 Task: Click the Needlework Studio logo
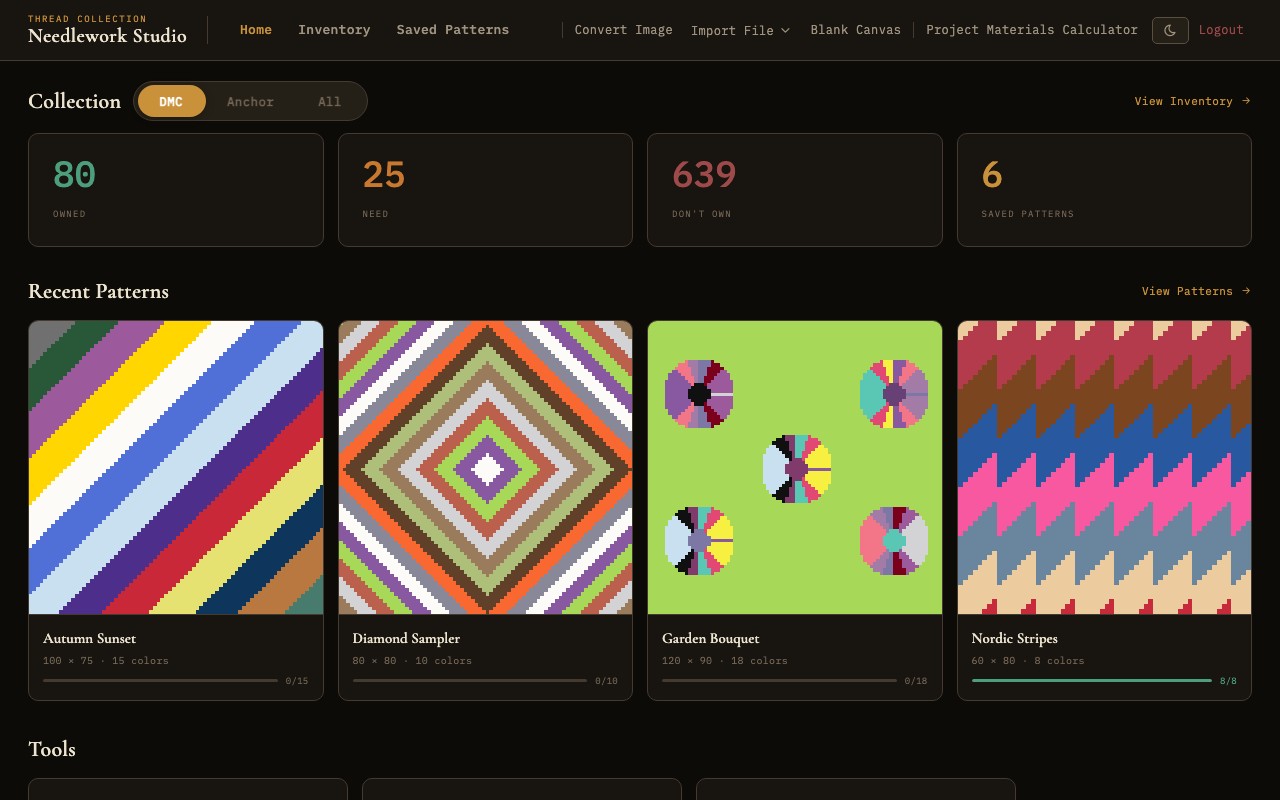[107, 30]
